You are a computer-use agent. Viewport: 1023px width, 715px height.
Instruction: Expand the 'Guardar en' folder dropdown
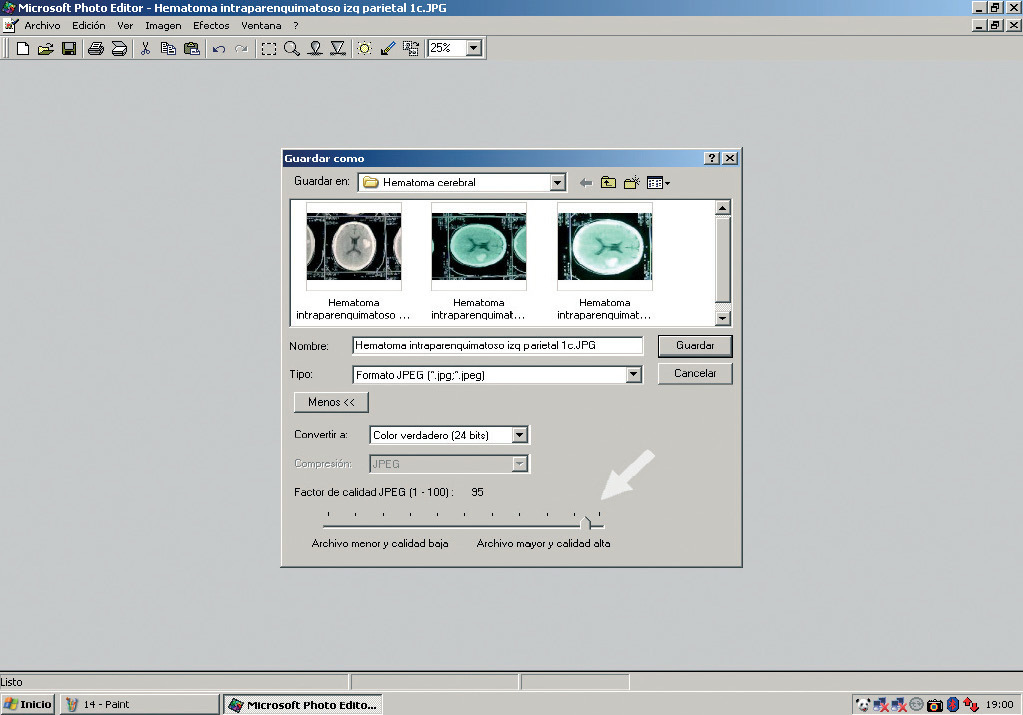[x=558, y=183]
